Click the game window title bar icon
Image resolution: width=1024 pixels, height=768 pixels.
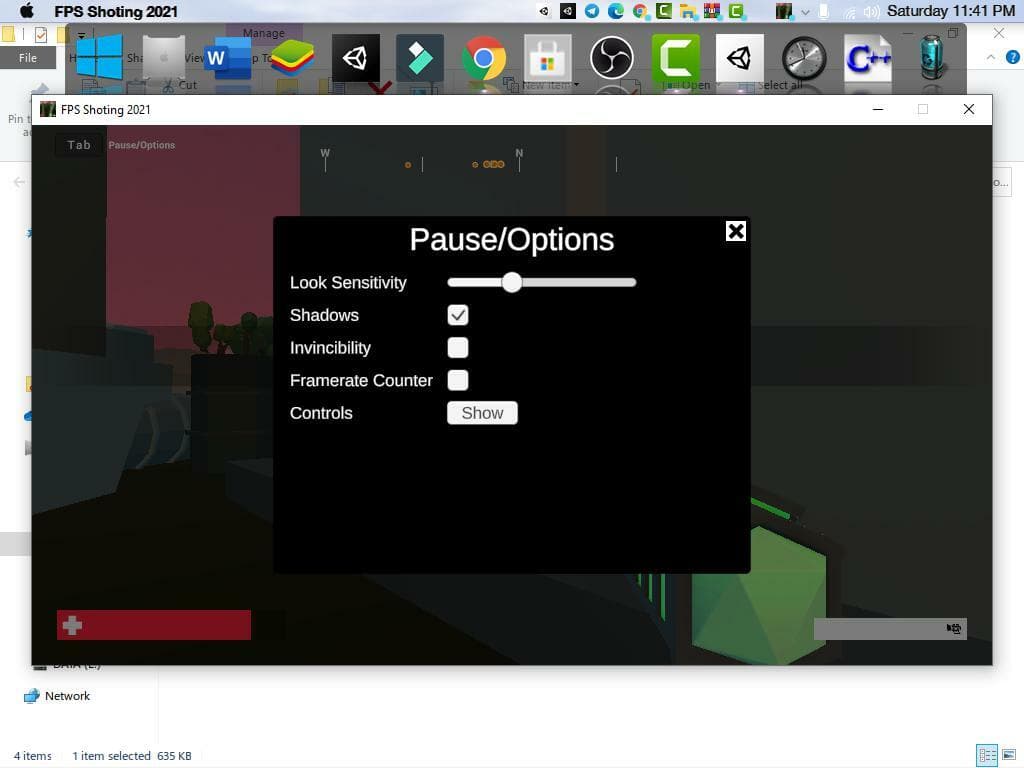coord(48,109)
